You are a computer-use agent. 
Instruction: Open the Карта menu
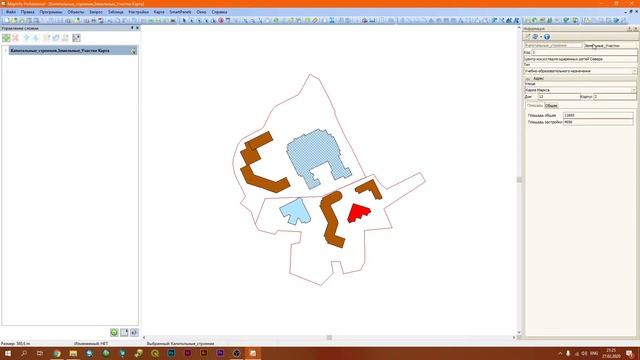coord(159,12)
